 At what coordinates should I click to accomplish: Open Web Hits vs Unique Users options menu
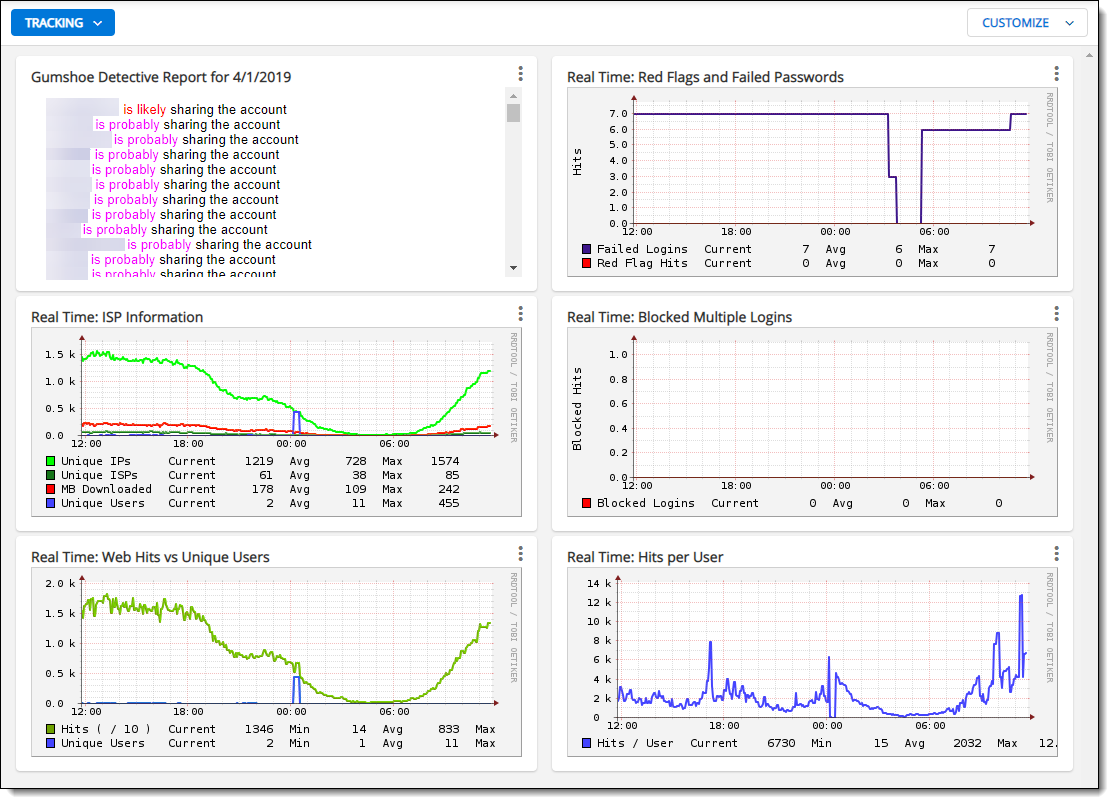tap(521, 554)
